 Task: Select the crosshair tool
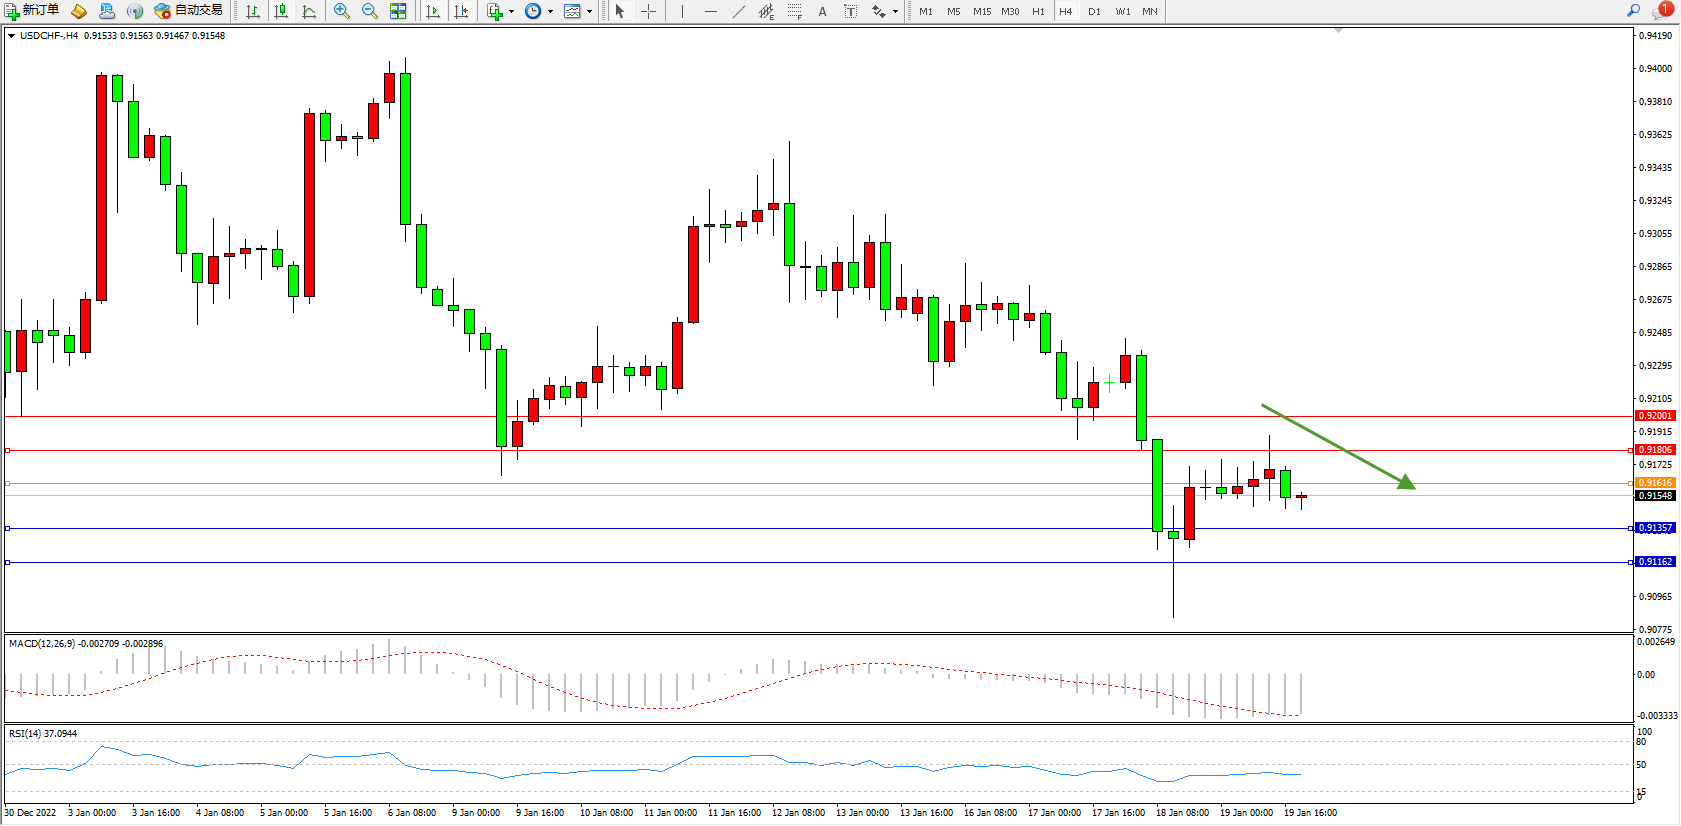point(648,11)
